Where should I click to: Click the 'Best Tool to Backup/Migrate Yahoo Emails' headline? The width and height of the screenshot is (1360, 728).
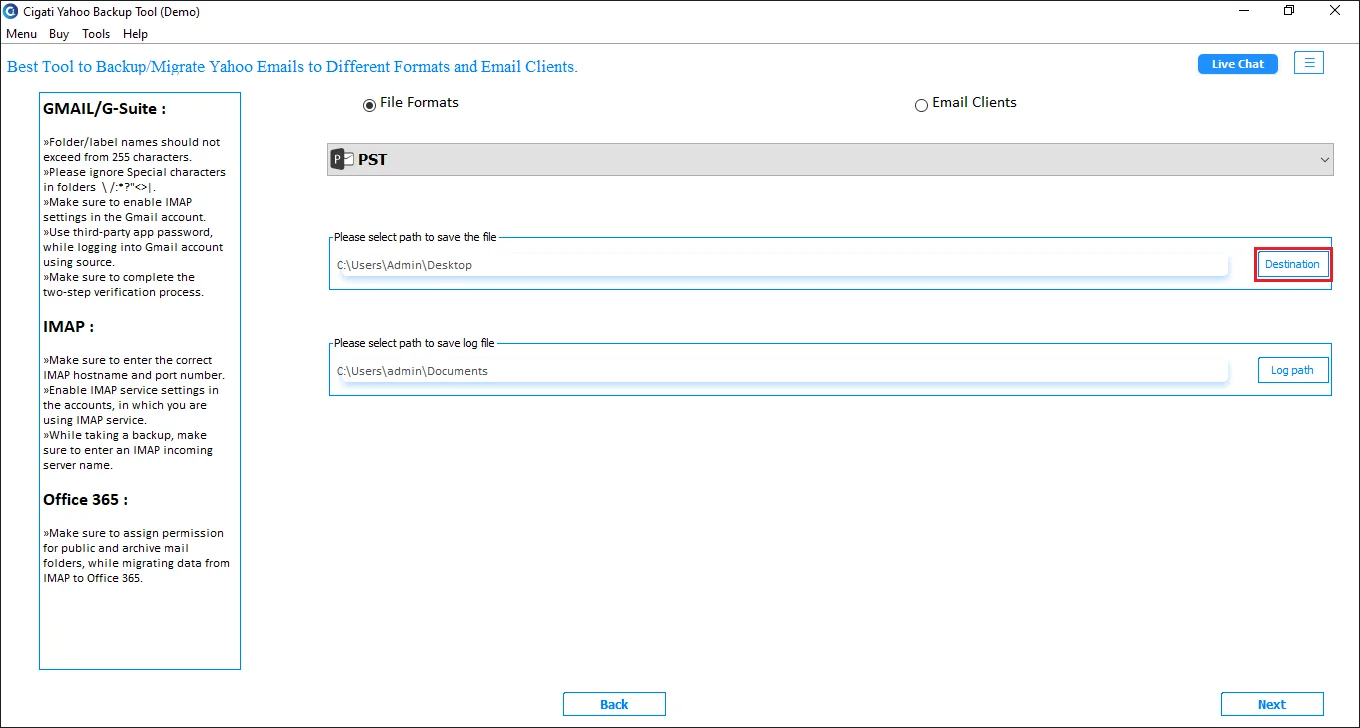tap(292, 67)
